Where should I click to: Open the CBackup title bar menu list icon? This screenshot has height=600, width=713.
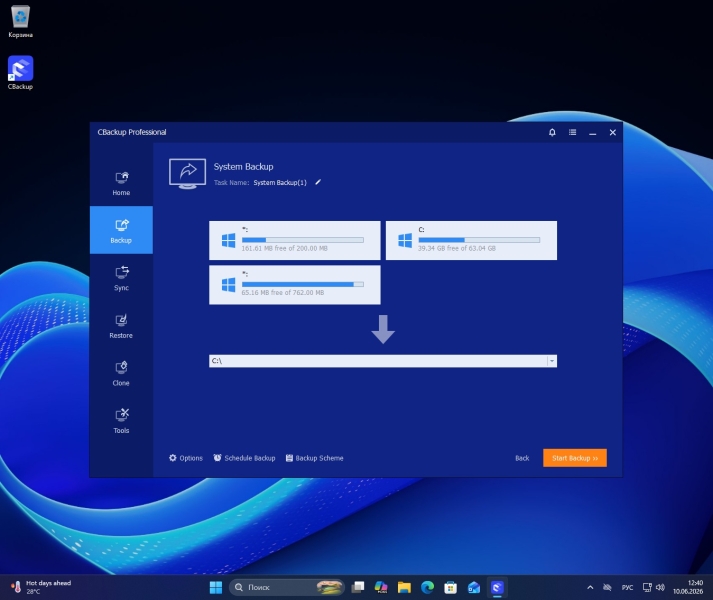[x=572, y=132]
